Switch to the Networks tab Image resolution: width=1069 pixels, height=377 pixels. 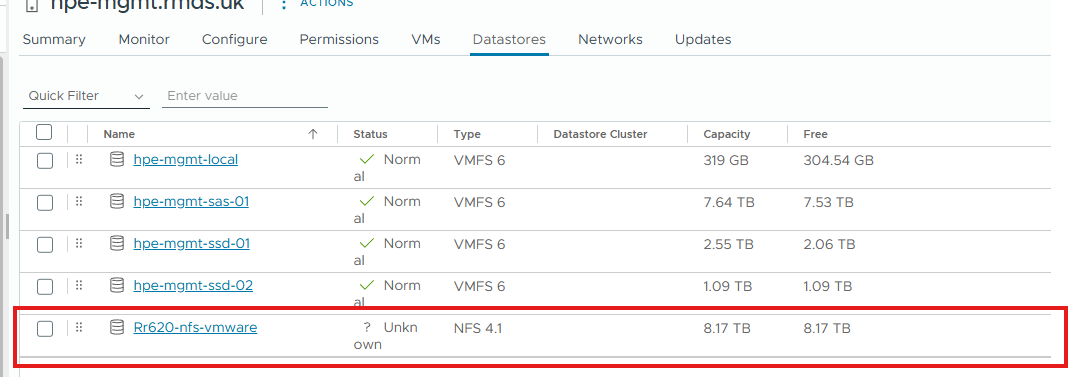click(x=610, y=40)
